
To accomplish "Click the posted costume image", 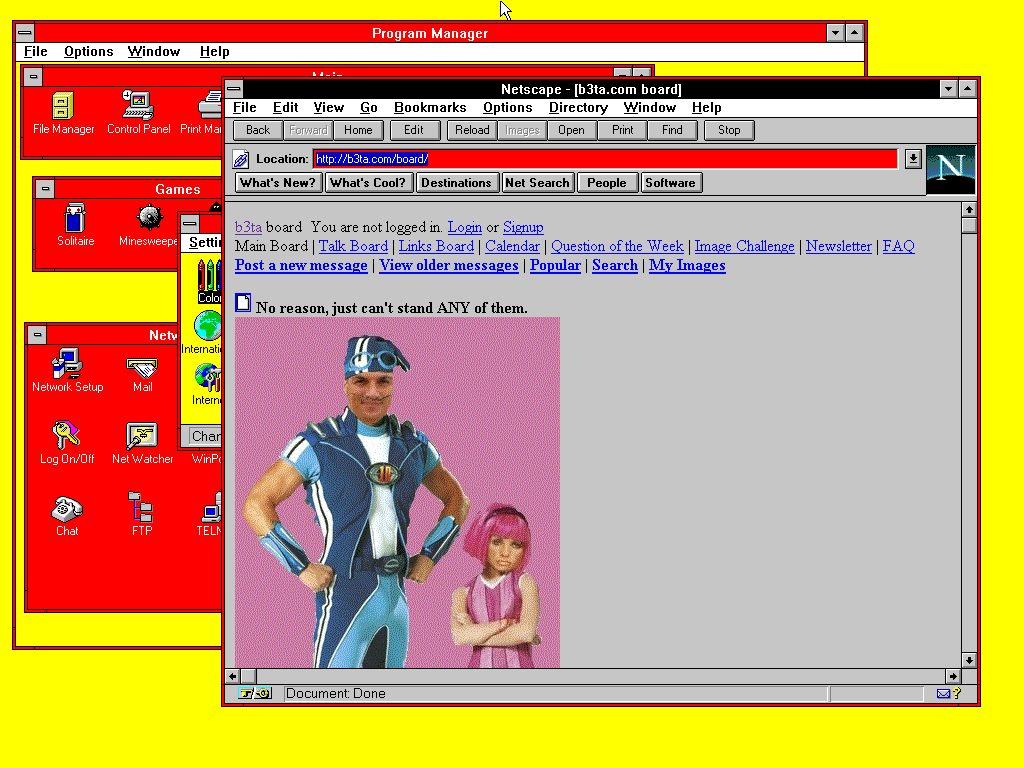I will (x=397, y=492).
